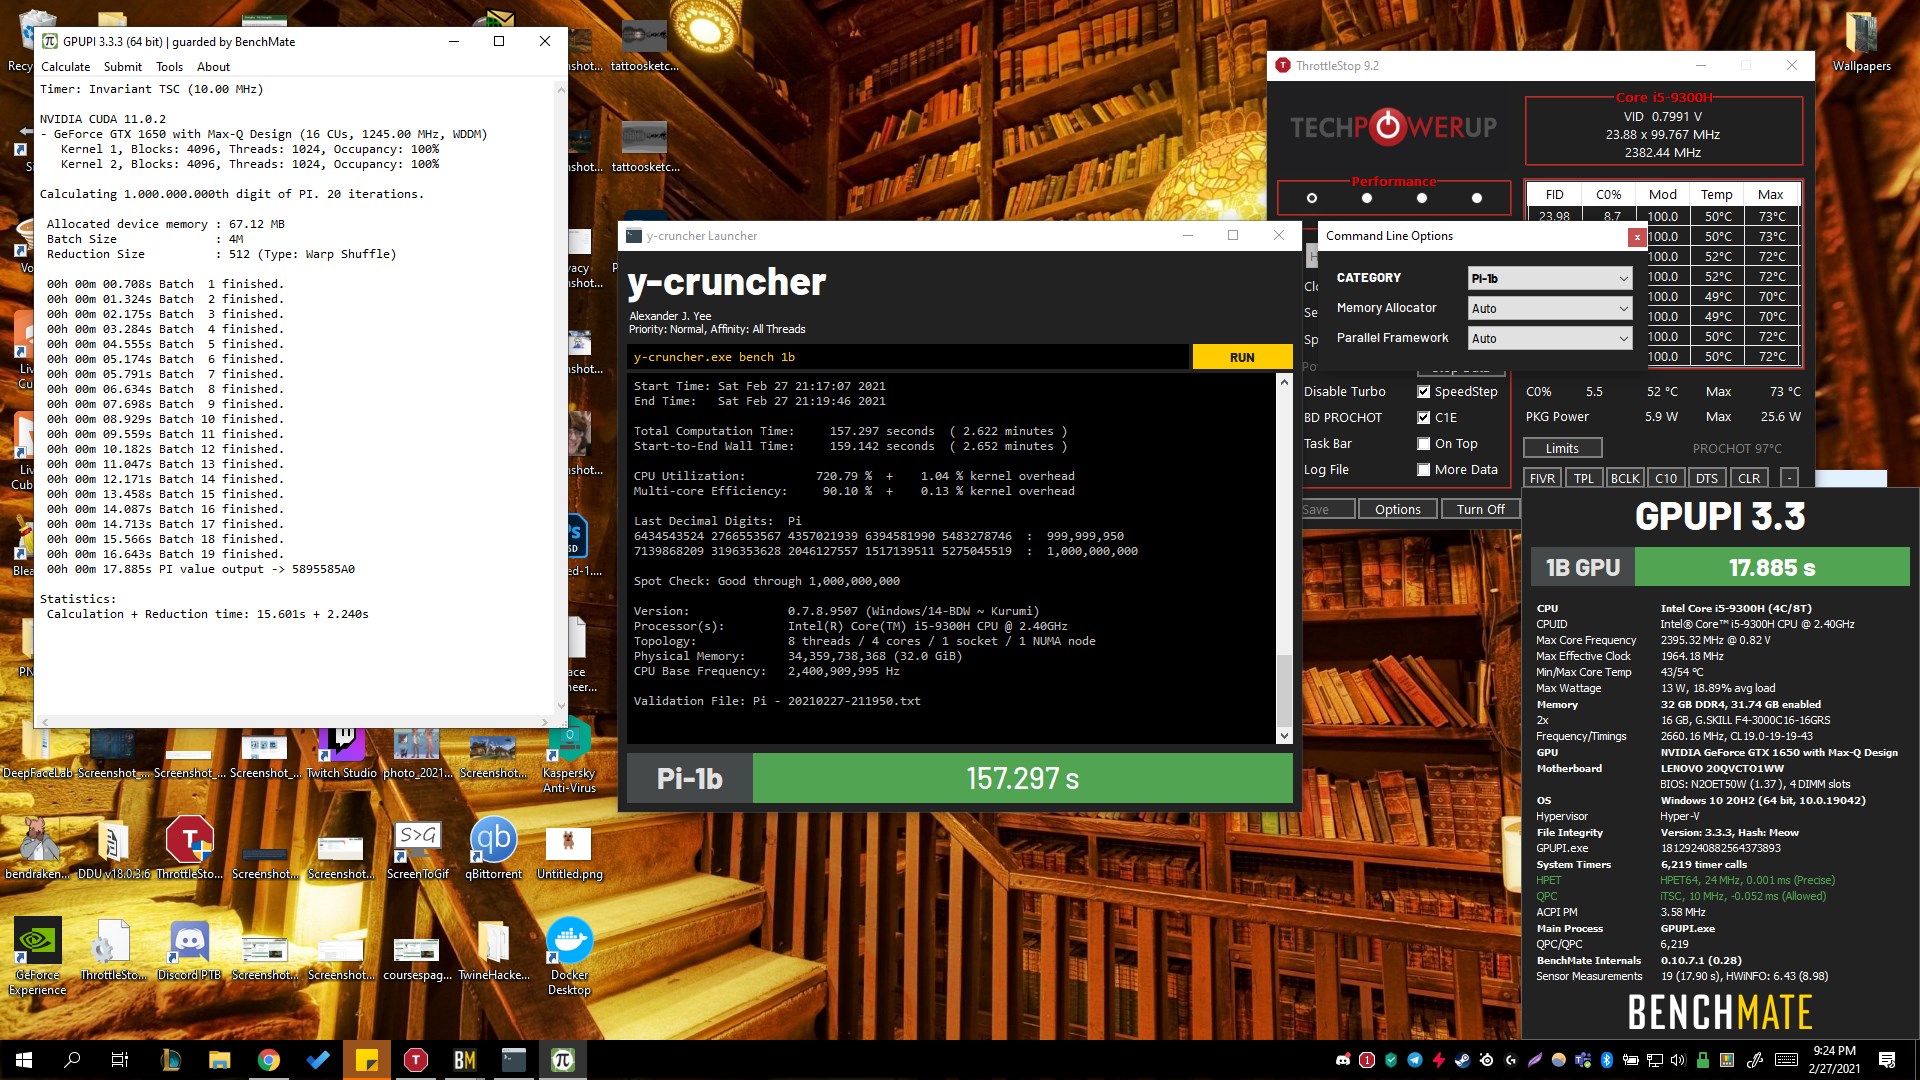1920x1080 pixels.
Task: Open the Parallel Framework dropdown
Action: (1550, 338)
